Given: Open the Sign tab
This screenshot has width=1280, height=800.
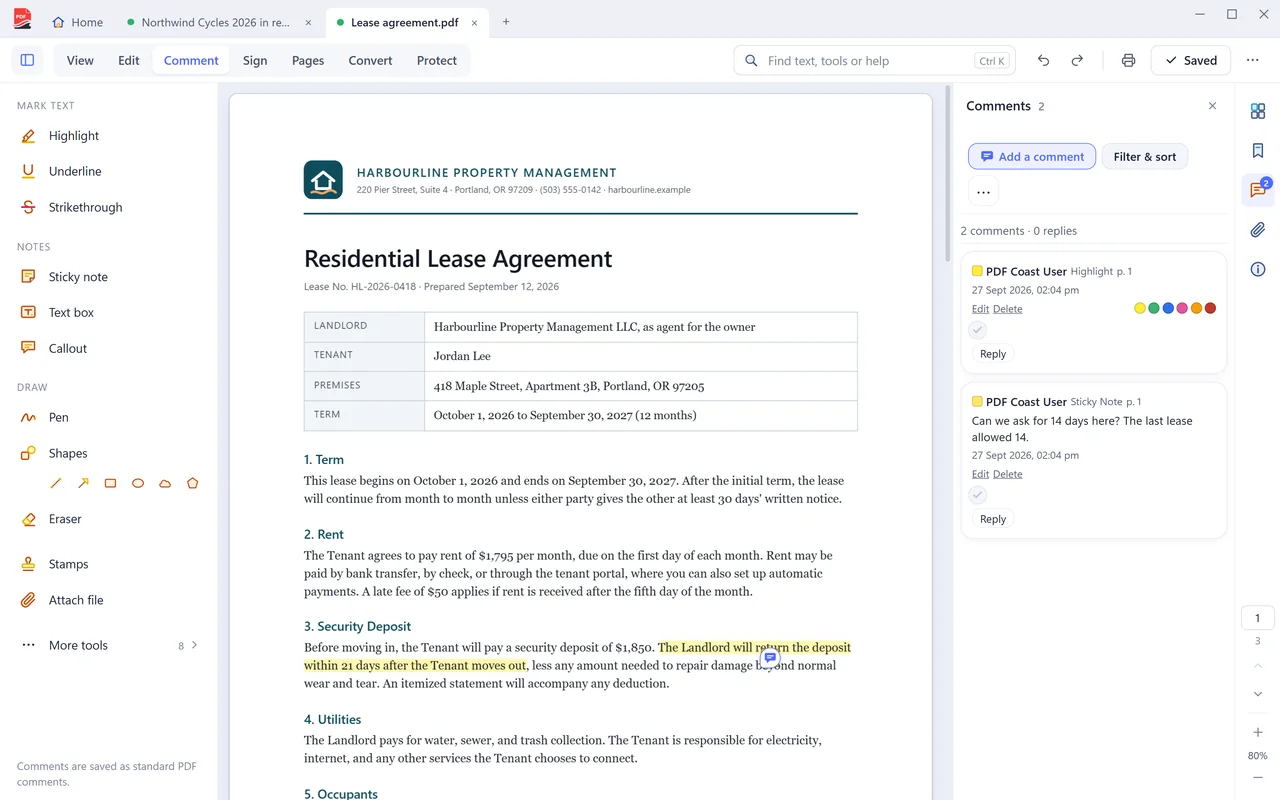Looking at the screenshot, I should pyautogui.click(x=255, y=60).
